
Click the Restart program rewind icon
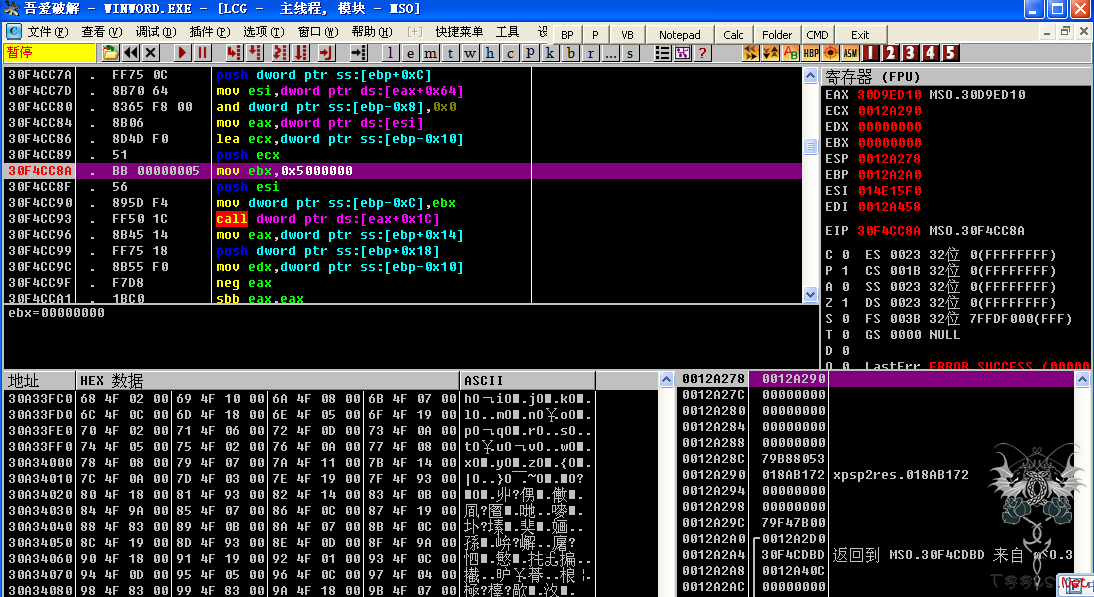point(130,53)
